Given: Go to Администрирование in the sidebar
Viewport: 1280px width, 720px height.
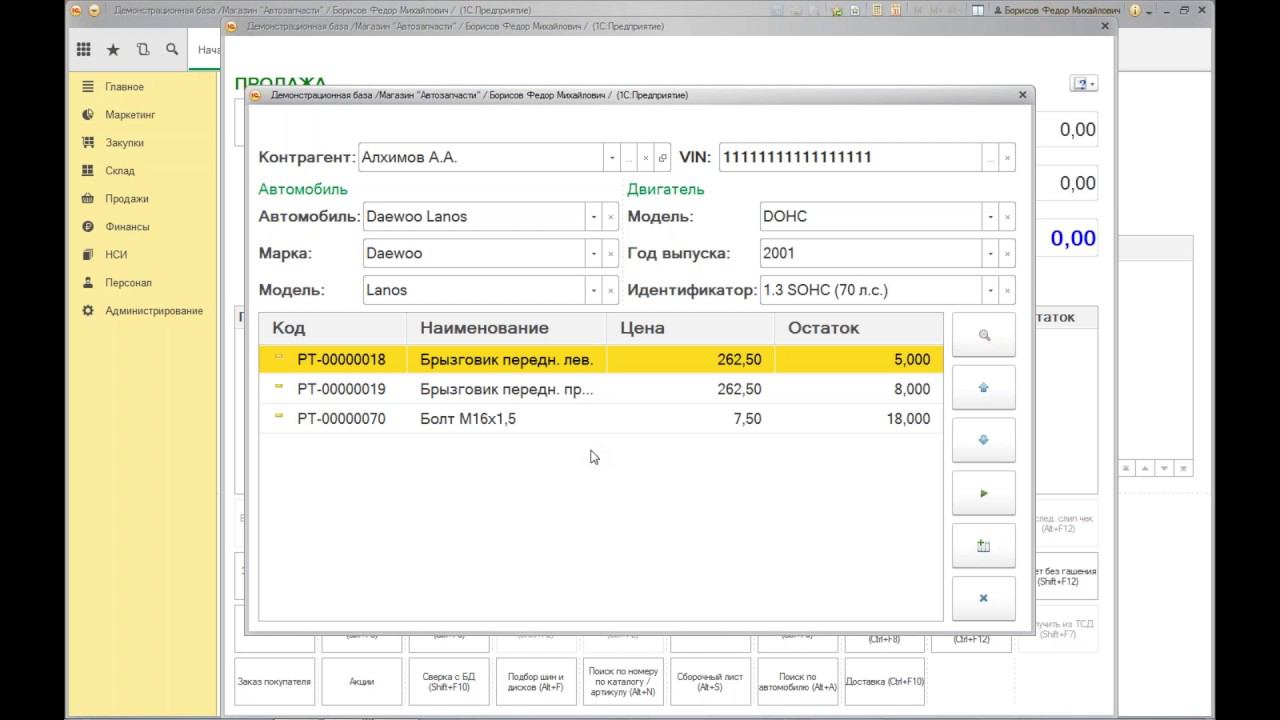Looking at the screenshot, I should (x=153, y=311).
